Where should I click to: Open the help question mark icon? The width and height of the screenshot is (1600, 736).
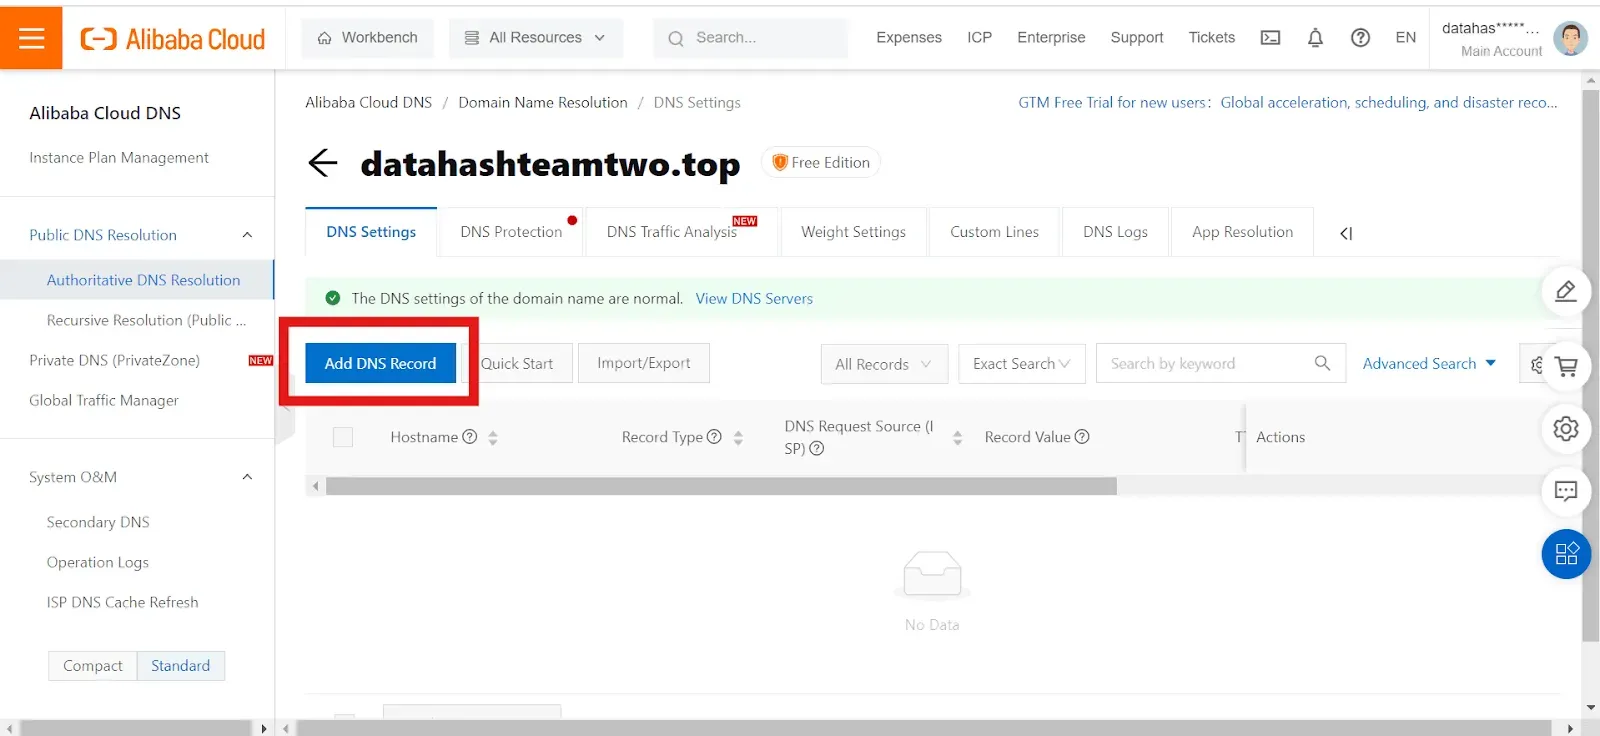point(1360,38)
